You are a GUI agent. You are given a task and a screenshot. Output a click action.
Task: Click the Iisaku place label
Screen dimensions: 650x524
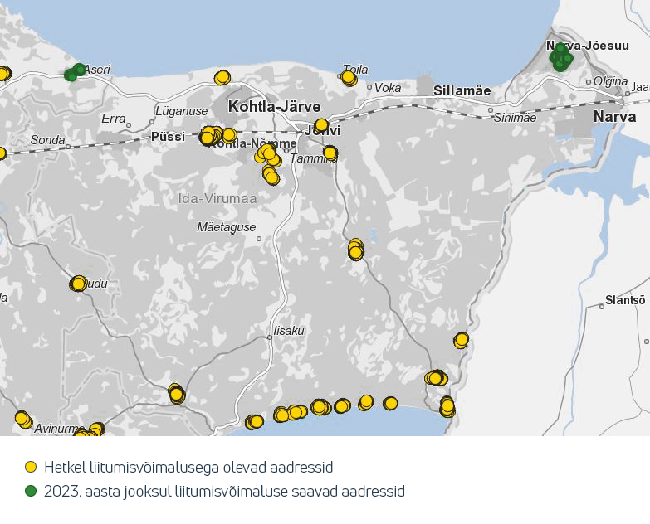287,329
